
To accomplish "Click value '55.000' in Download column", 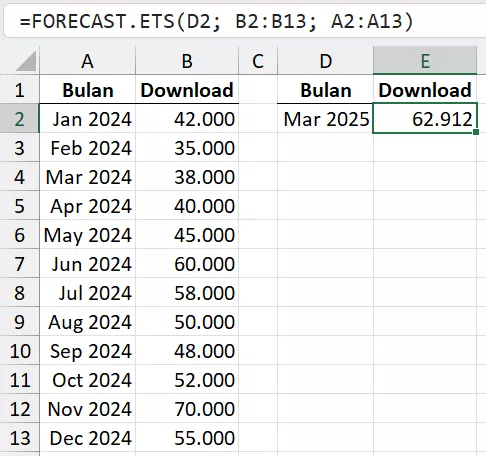I will (x=187, y=438).
